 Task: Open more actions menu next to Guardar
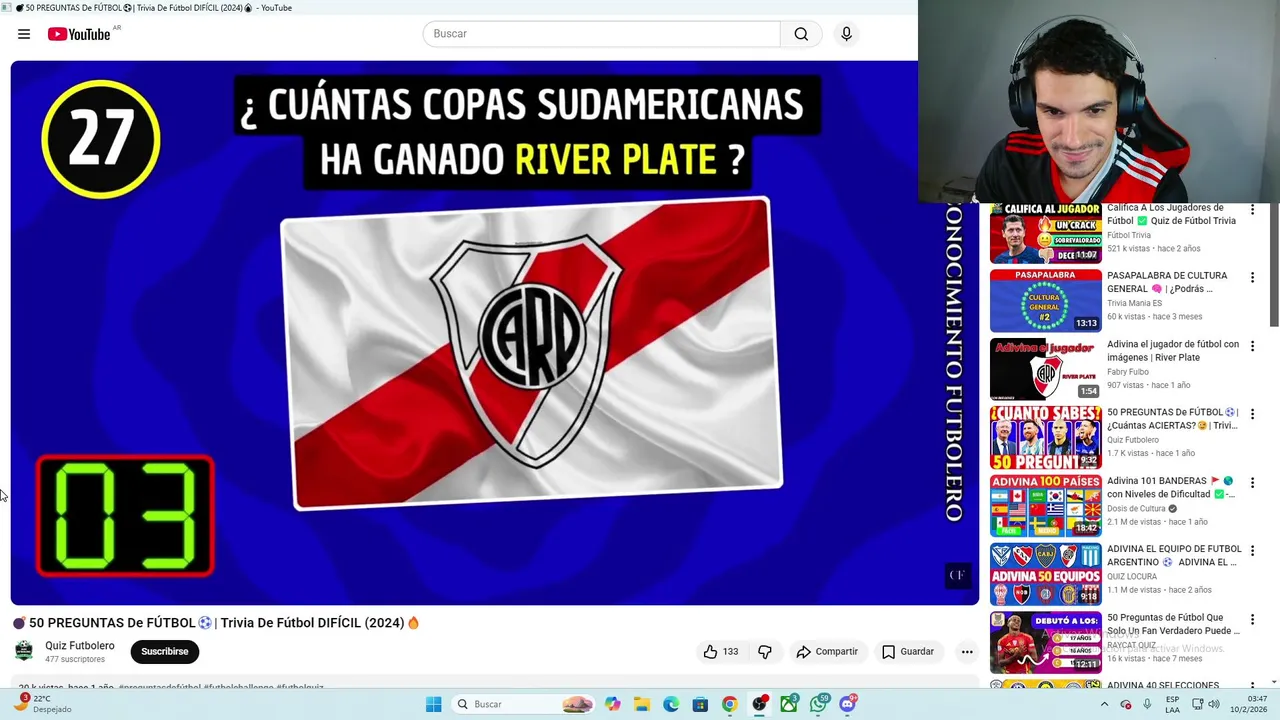pos(967,652)
